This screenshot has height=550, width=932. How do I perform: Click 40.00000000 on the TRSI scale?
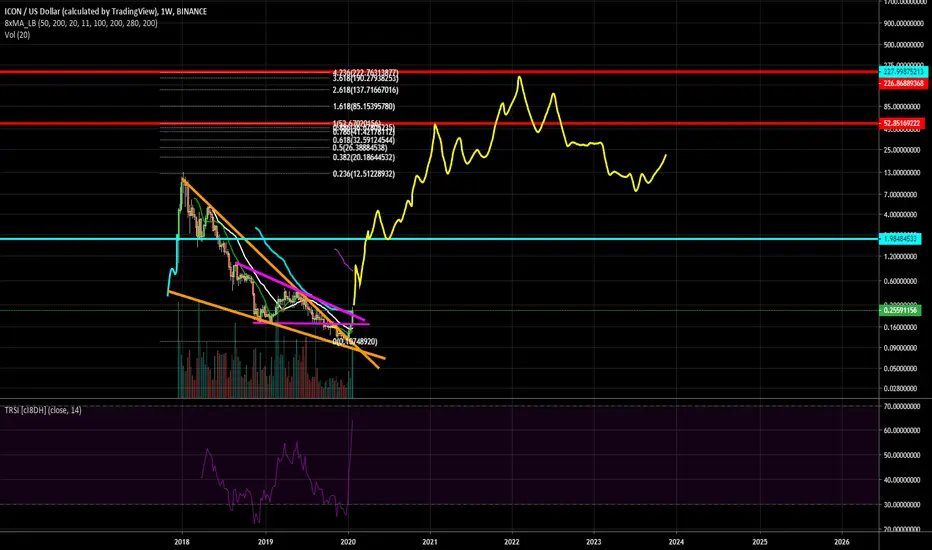(x=902, y=480)
